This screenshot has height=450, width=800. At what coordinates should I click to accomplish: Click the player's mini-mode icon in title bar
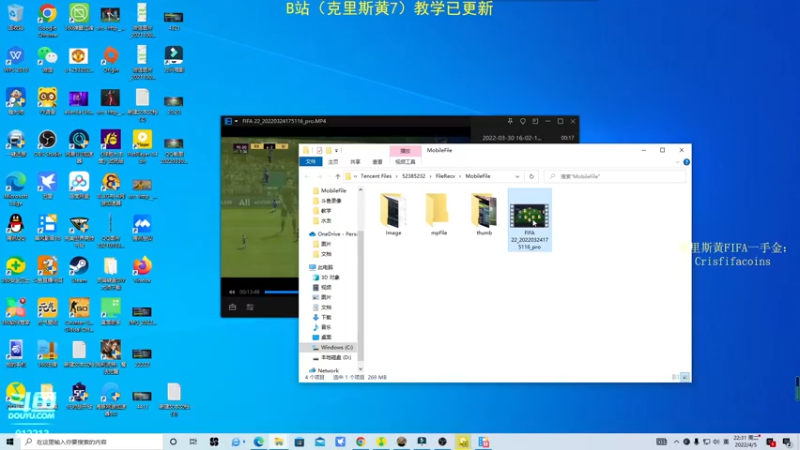point(535,121)
